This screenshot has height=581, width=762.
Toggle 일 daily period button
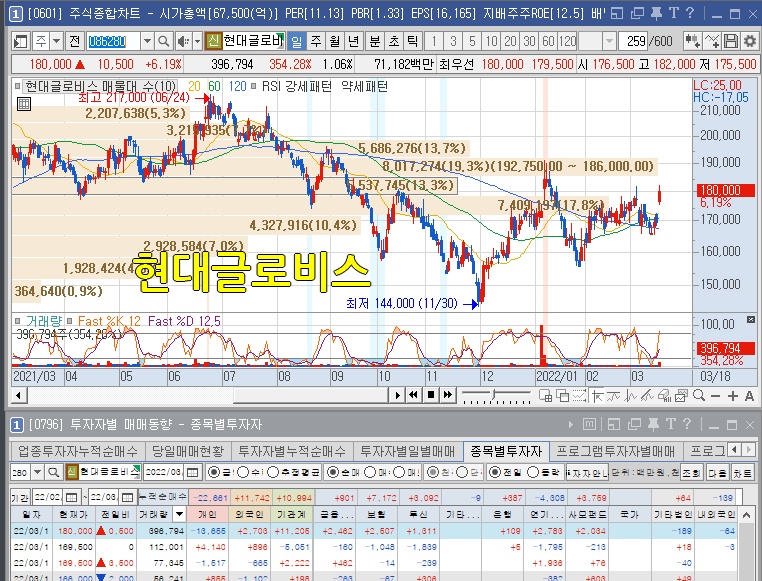296,41
